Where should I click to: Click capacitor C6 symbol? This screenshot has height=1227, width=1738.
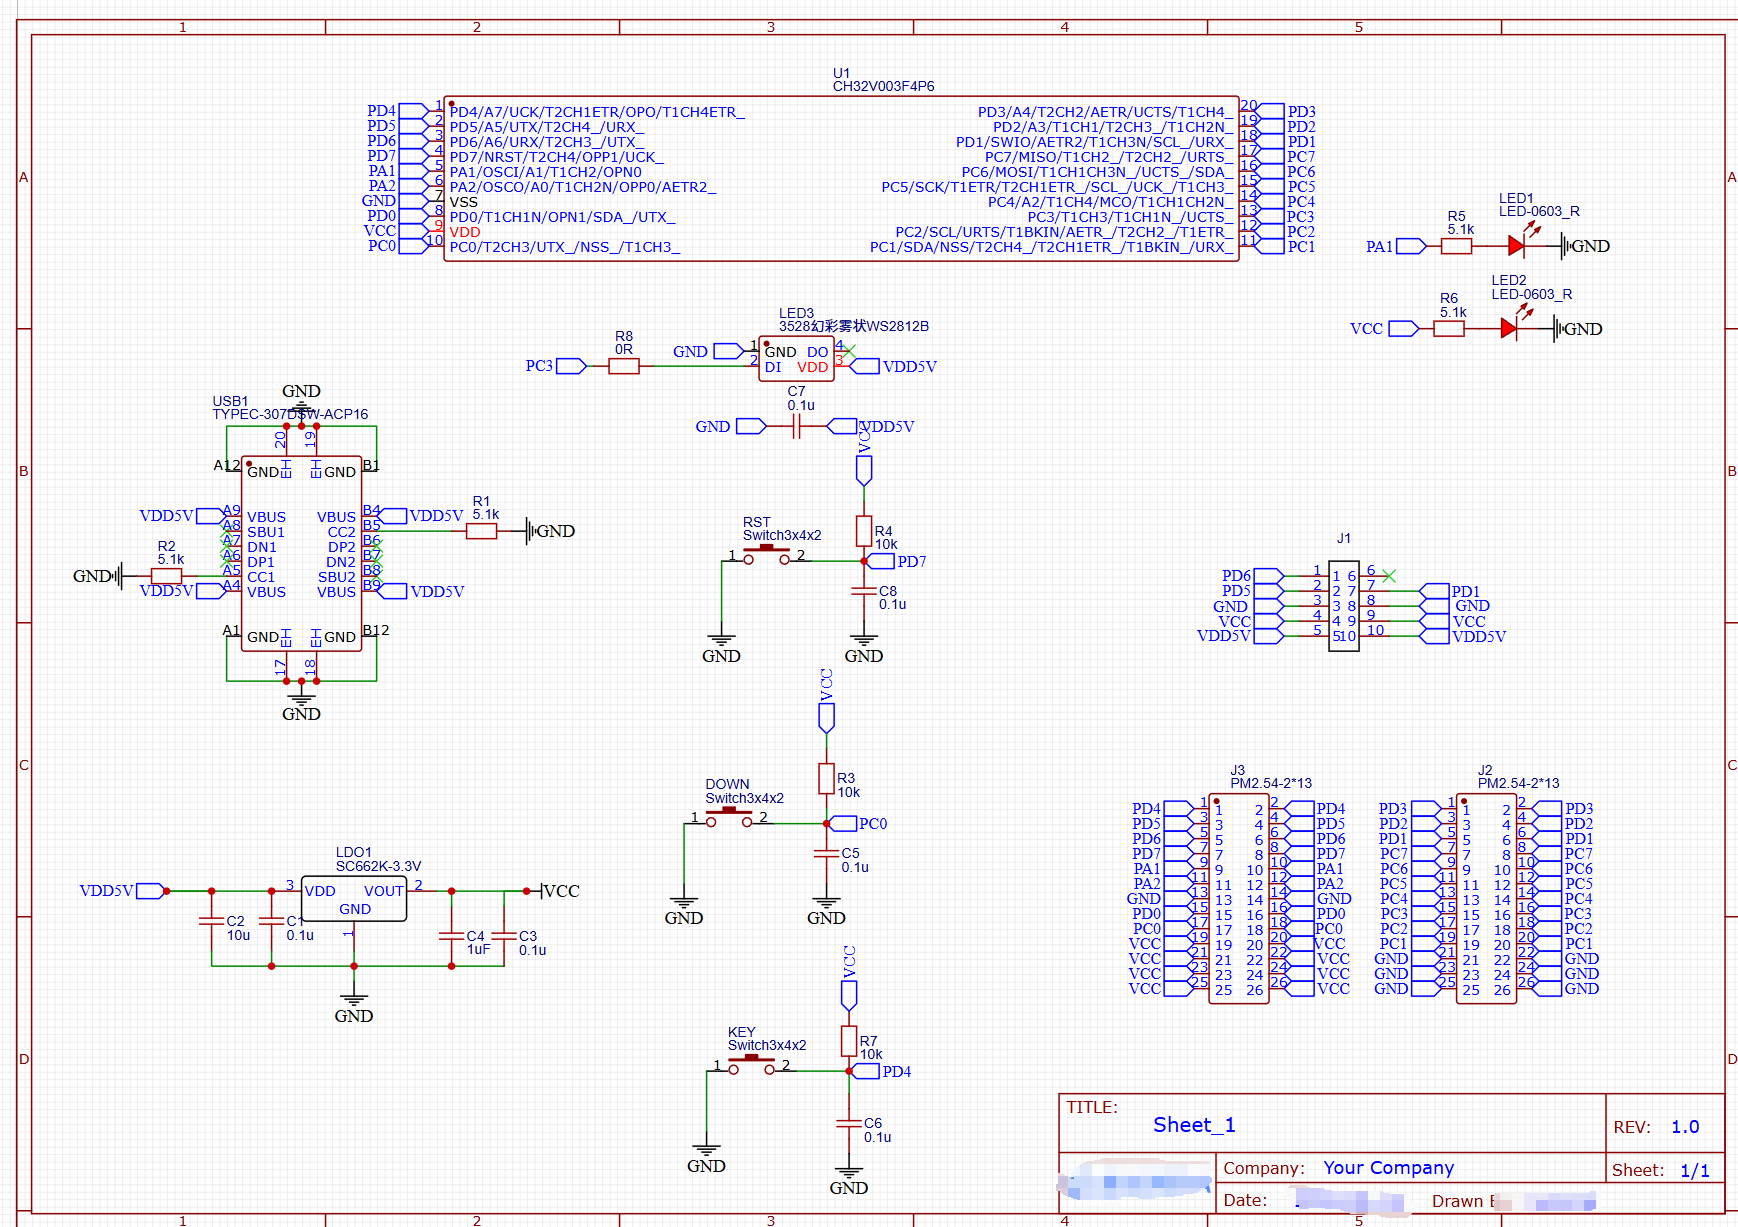[x=849, y=1124]
